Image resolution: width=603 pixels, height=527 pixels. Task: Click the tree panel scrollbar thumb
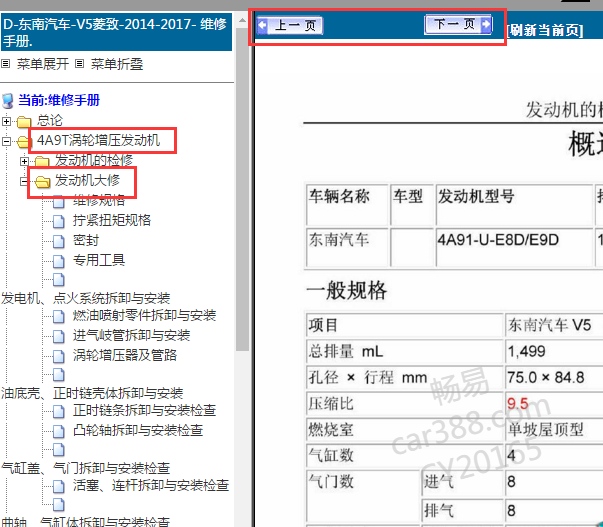[x=242, y=188]
